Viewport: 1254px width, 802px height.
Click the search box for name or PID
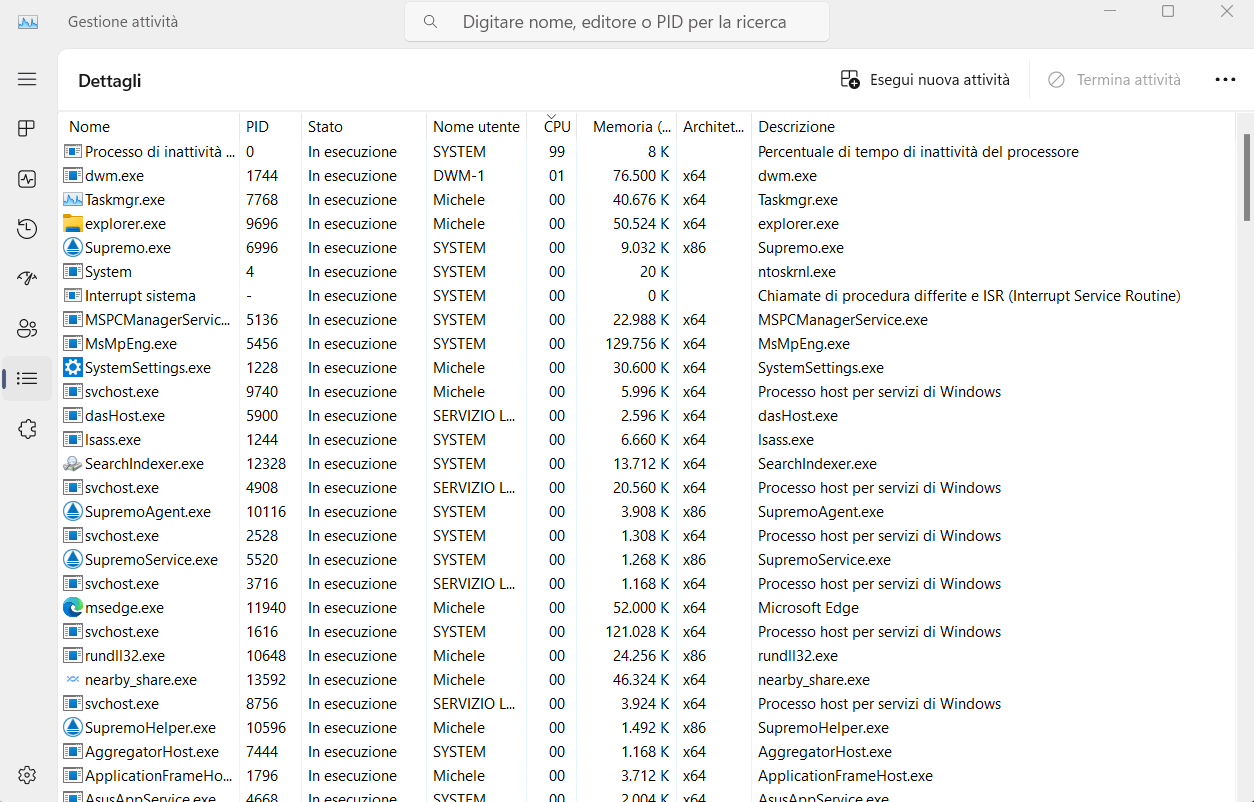pos(617,21)
